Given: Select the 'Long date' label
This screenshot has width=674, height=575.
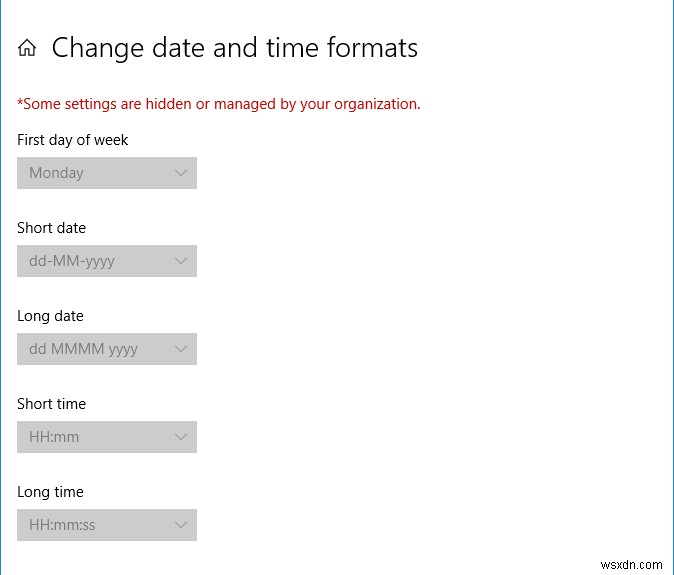Looking at the screenshot, I should coord(50,316).
